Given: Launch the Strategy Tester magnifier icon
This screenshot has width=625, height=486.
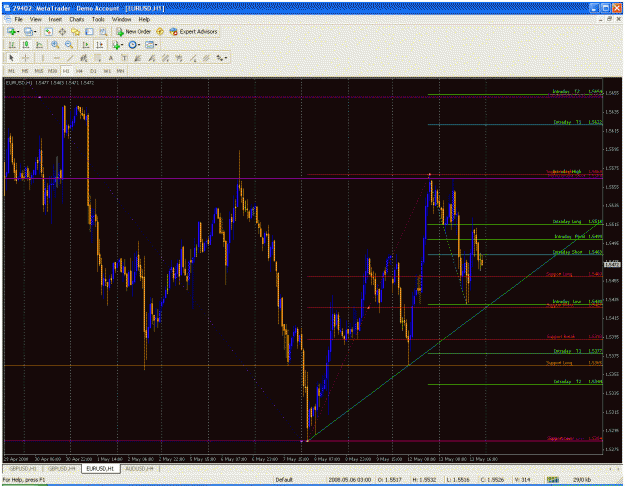Looking at the screenshot, I should click(103, 31).
